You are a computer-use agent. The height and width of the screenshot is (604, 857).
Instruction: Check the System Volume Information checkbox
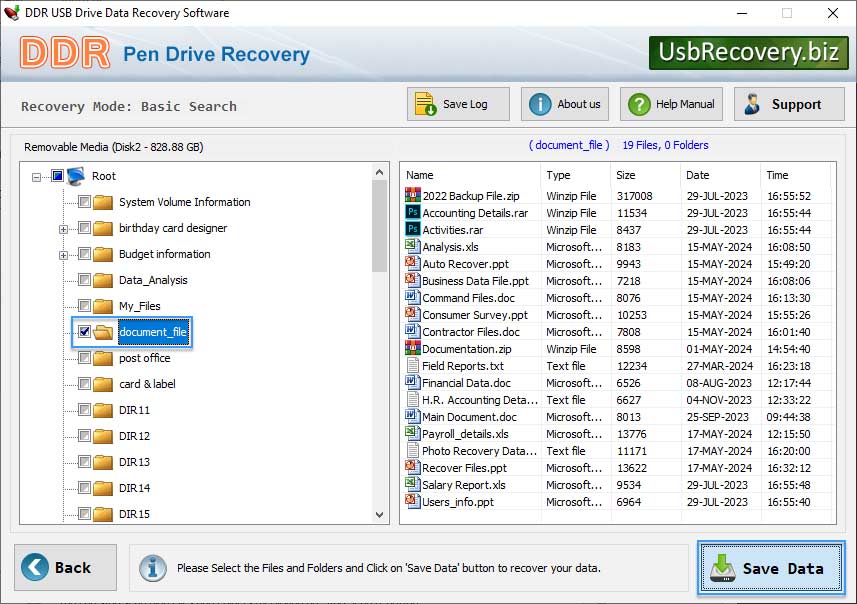(84, 202)
